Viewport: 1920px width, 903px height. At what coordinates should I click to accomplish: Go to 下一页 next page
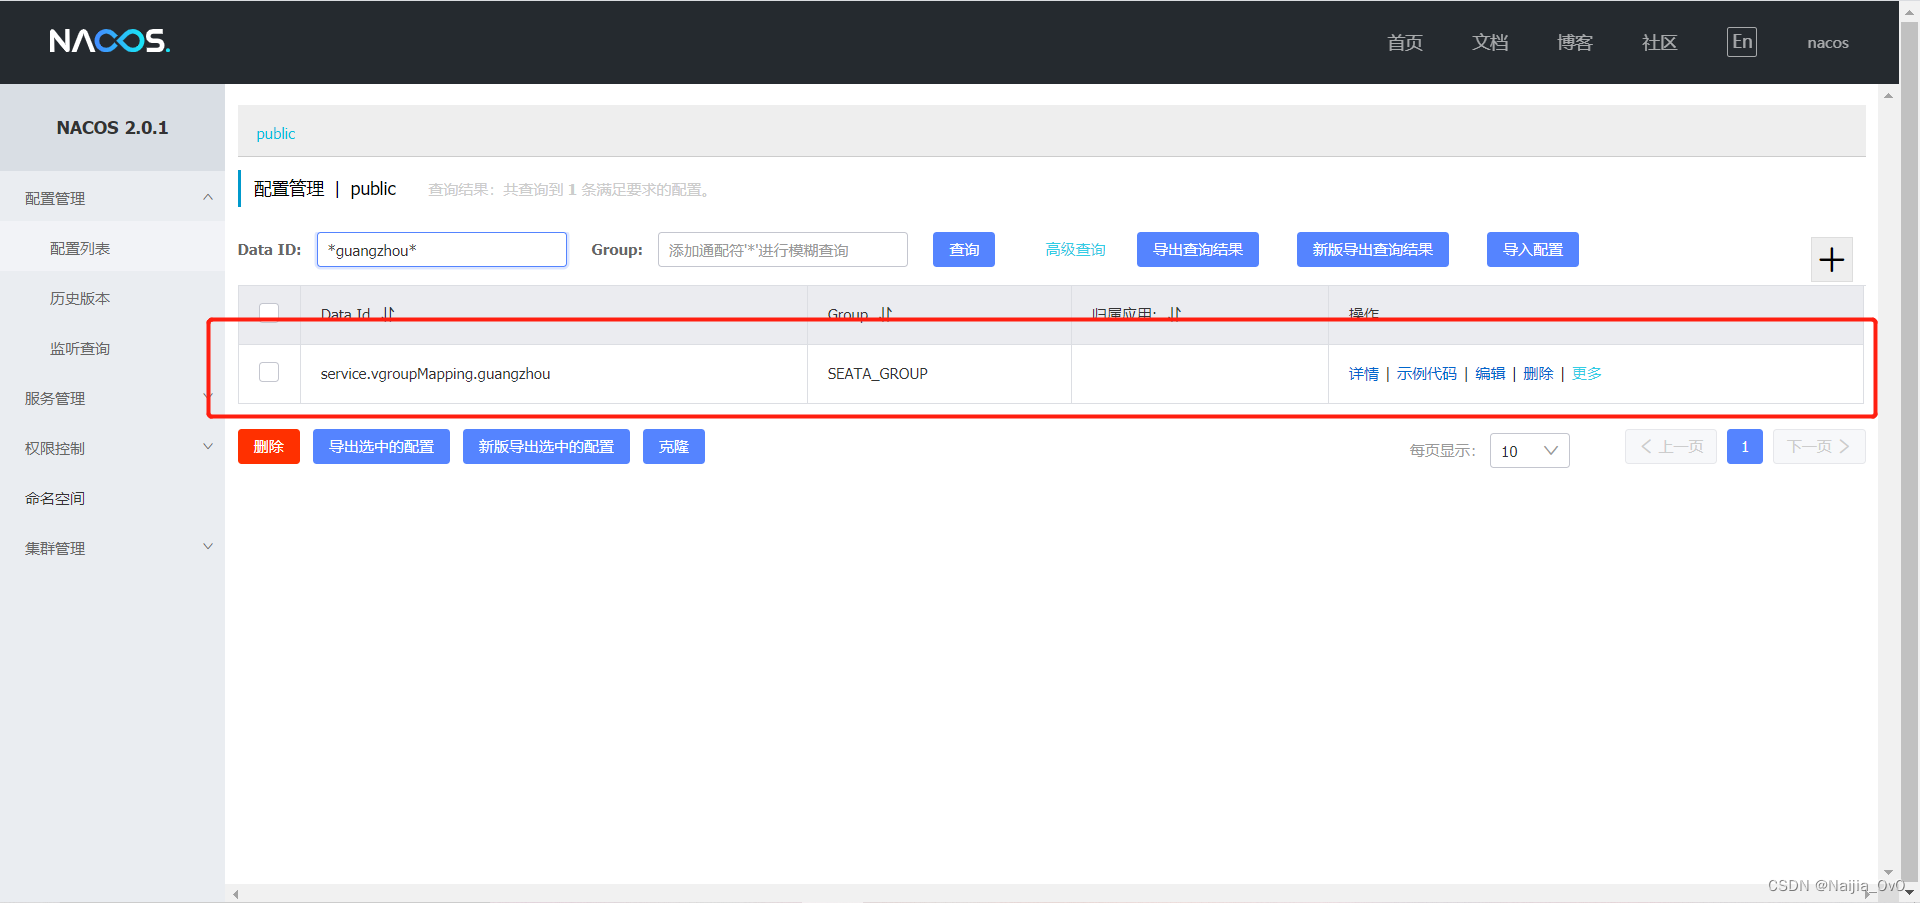click(1819, 446)
